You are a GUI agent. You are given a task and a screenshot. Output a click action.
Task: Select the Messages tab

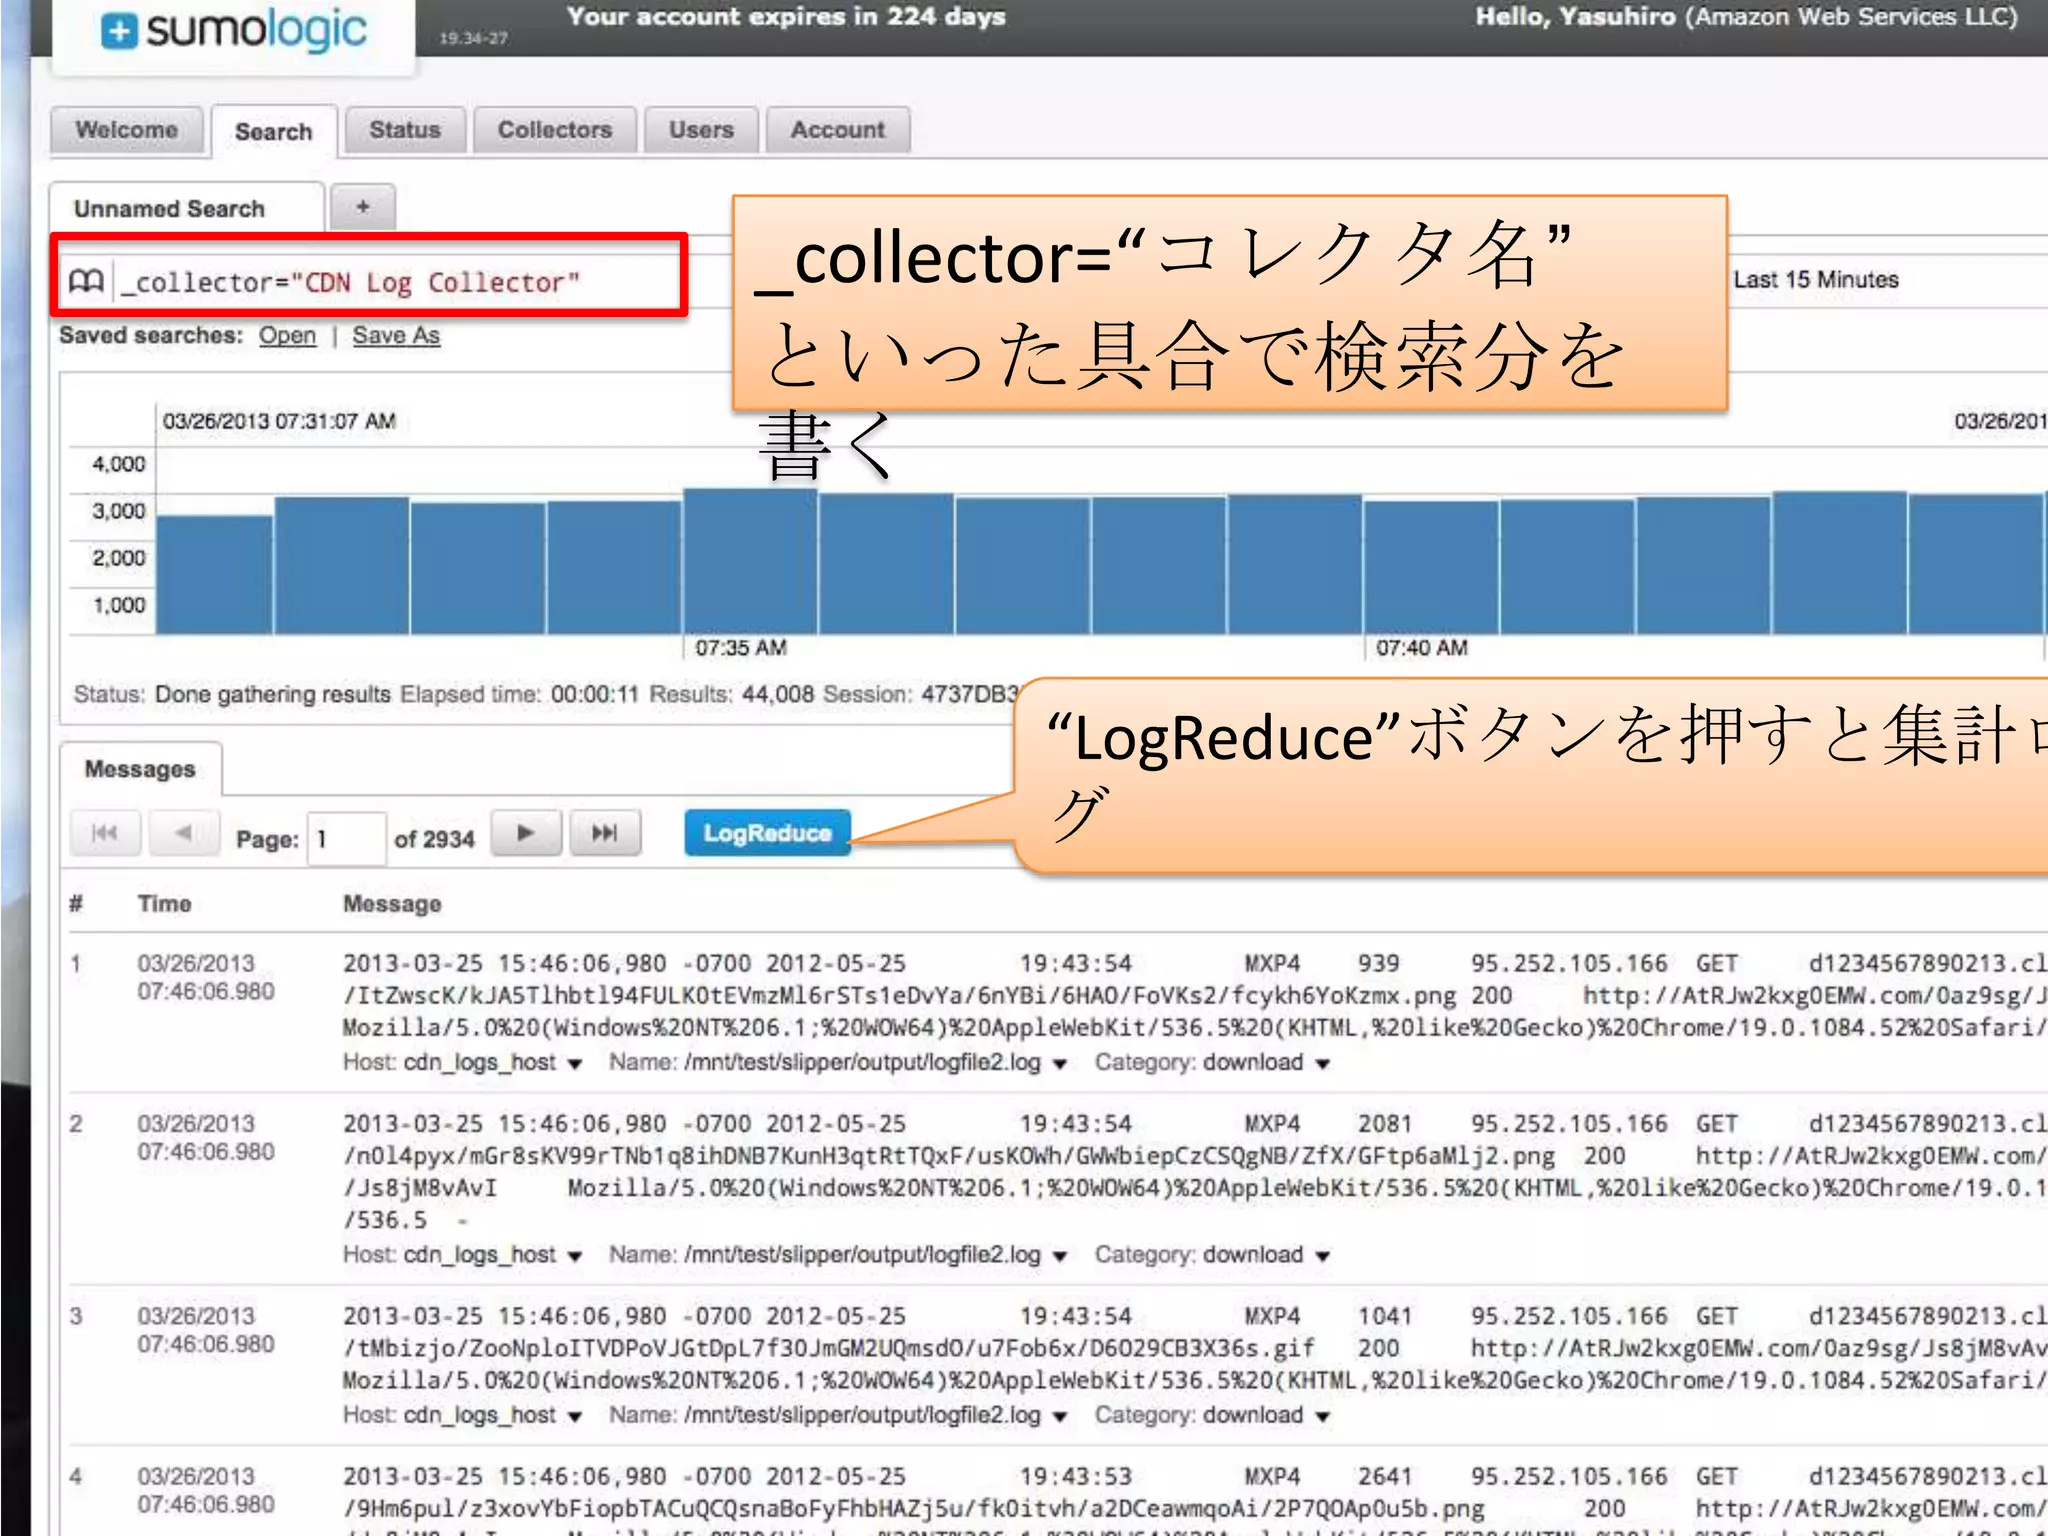[140, 769]
